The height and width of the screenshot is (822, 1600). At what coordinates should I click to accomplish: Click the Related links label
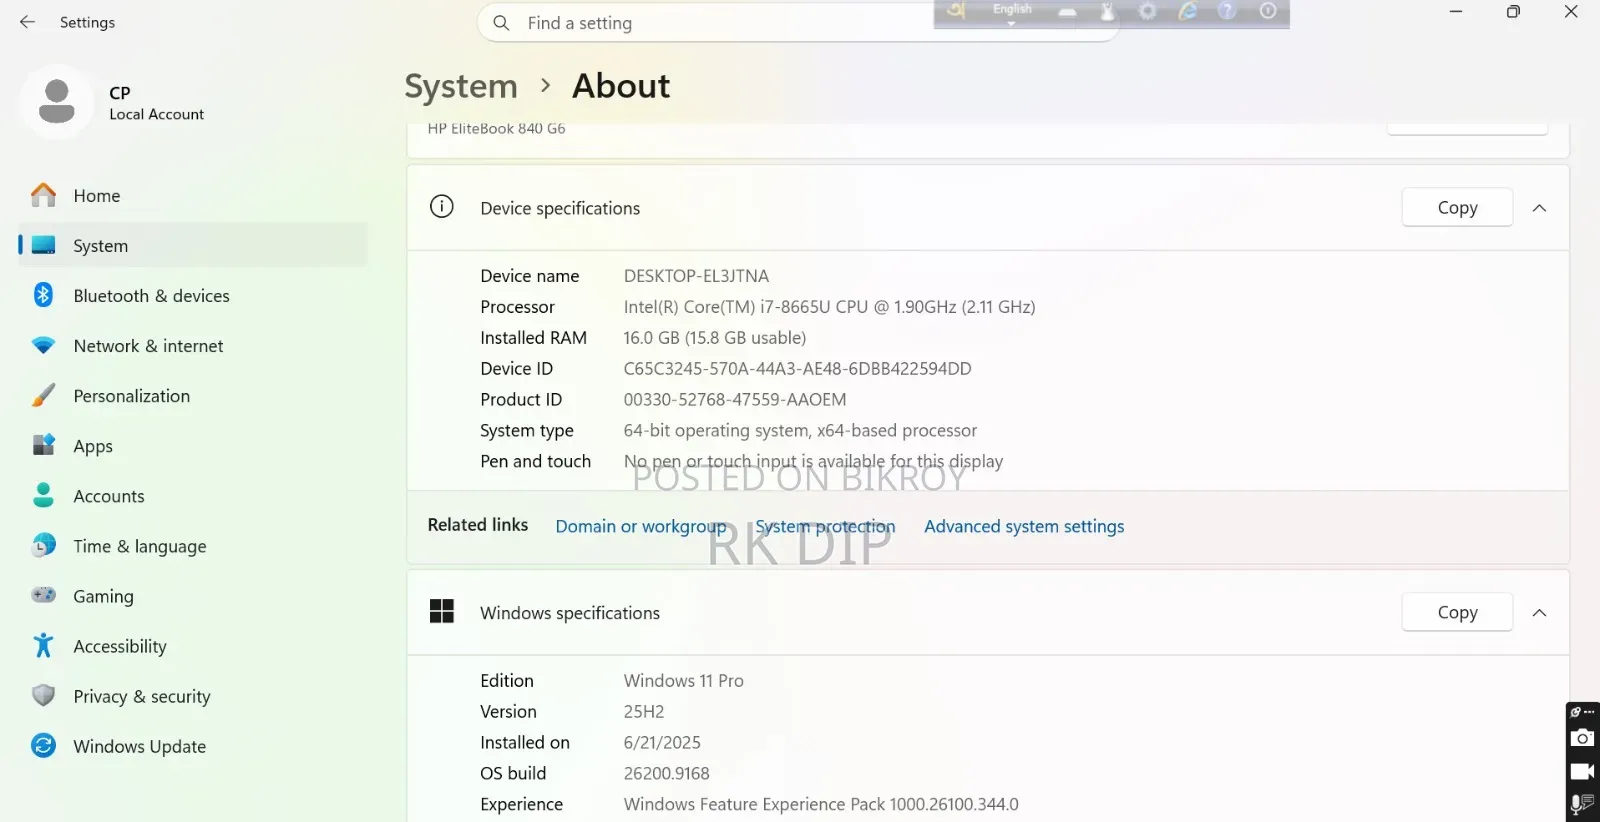coord(478,525)
